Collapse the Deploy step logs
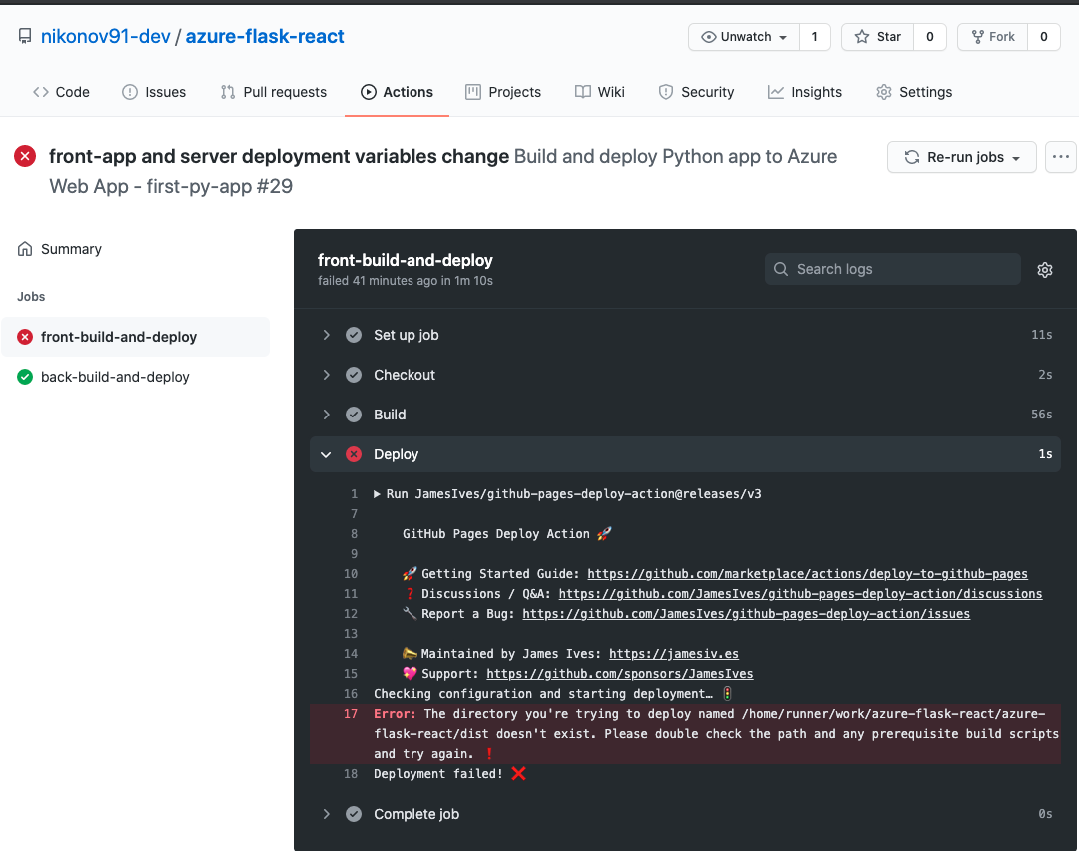 coord(326,453)
